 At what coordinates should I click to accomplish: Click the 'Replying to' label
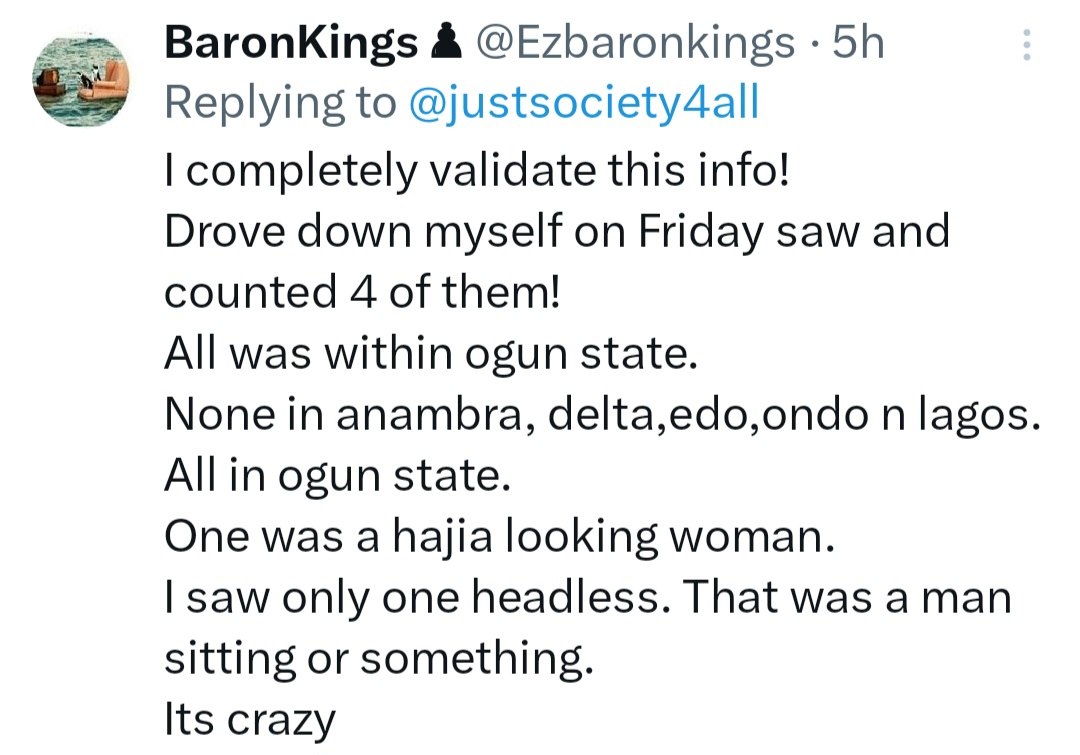tap(280, 103)
